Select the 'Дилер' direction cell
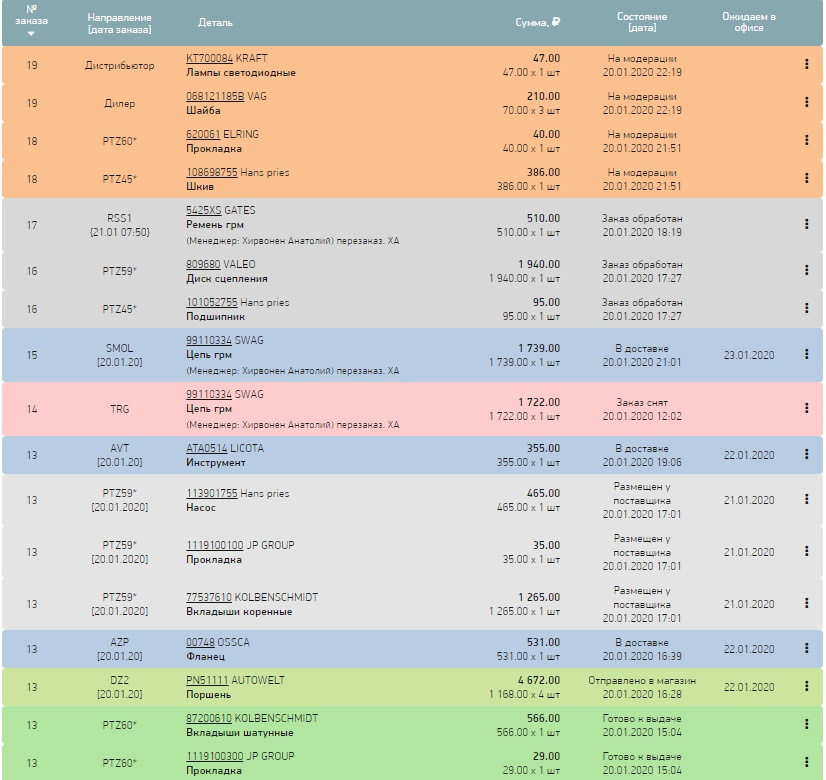This screenshot has height=780, width=826. [x=120, y=104]
